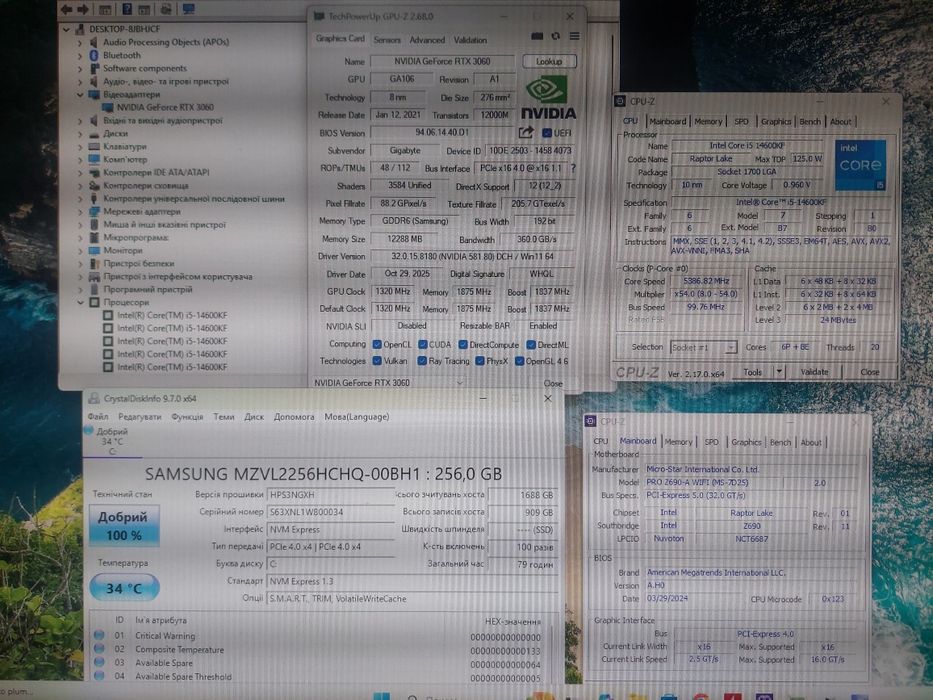Viewport: 933px width, 700px height.
Task: Open the Файл menu in CrystalDiskInfo
Action: point(98,417)
